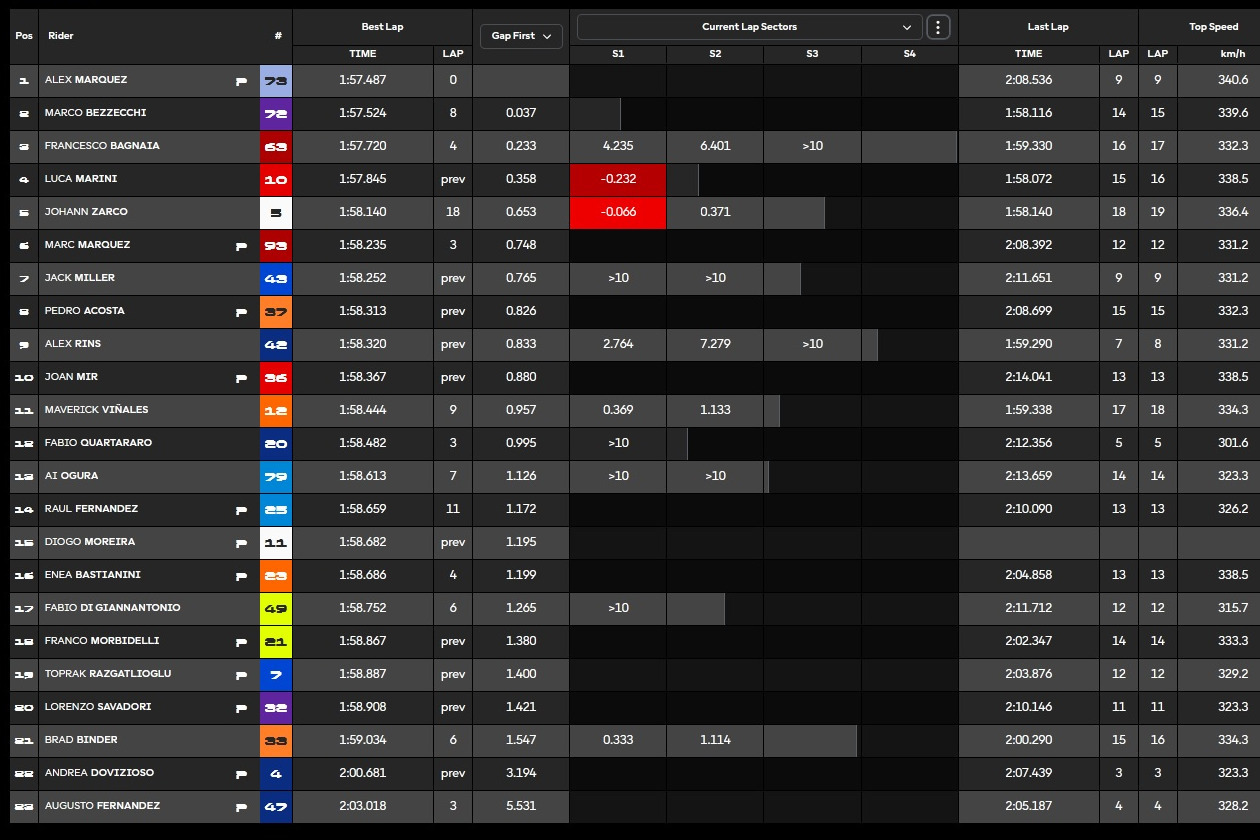Click Joan Mir's last lap time 2:14.041
This screenshot has width=1260, height=840.
[1028, 377]
